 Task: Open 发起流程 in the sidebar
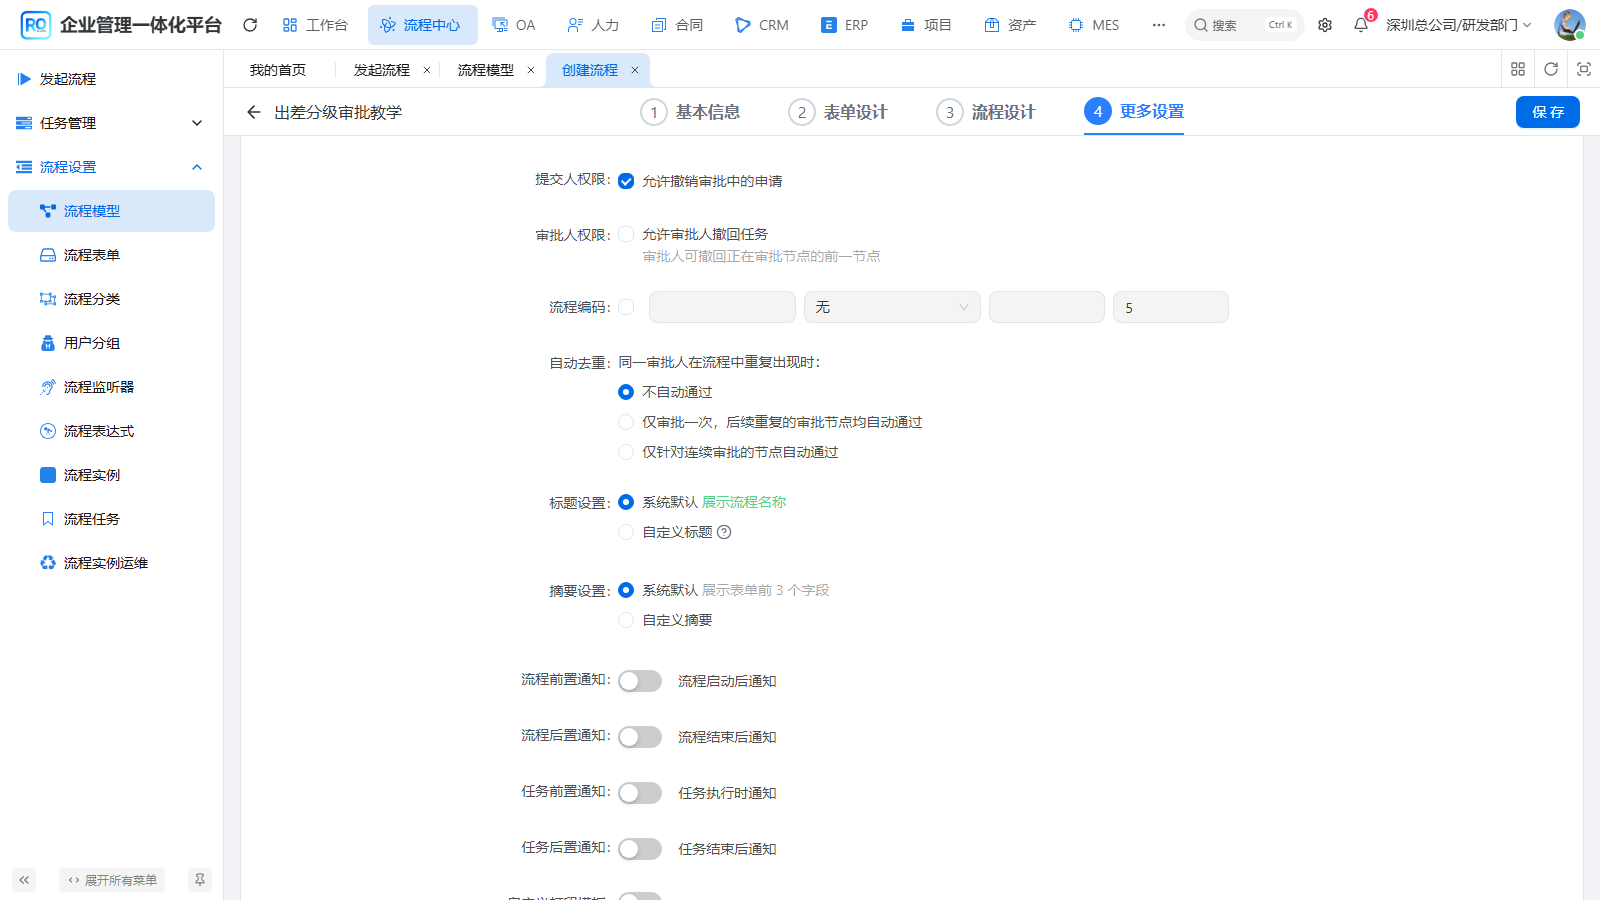(x=111, y=79)
